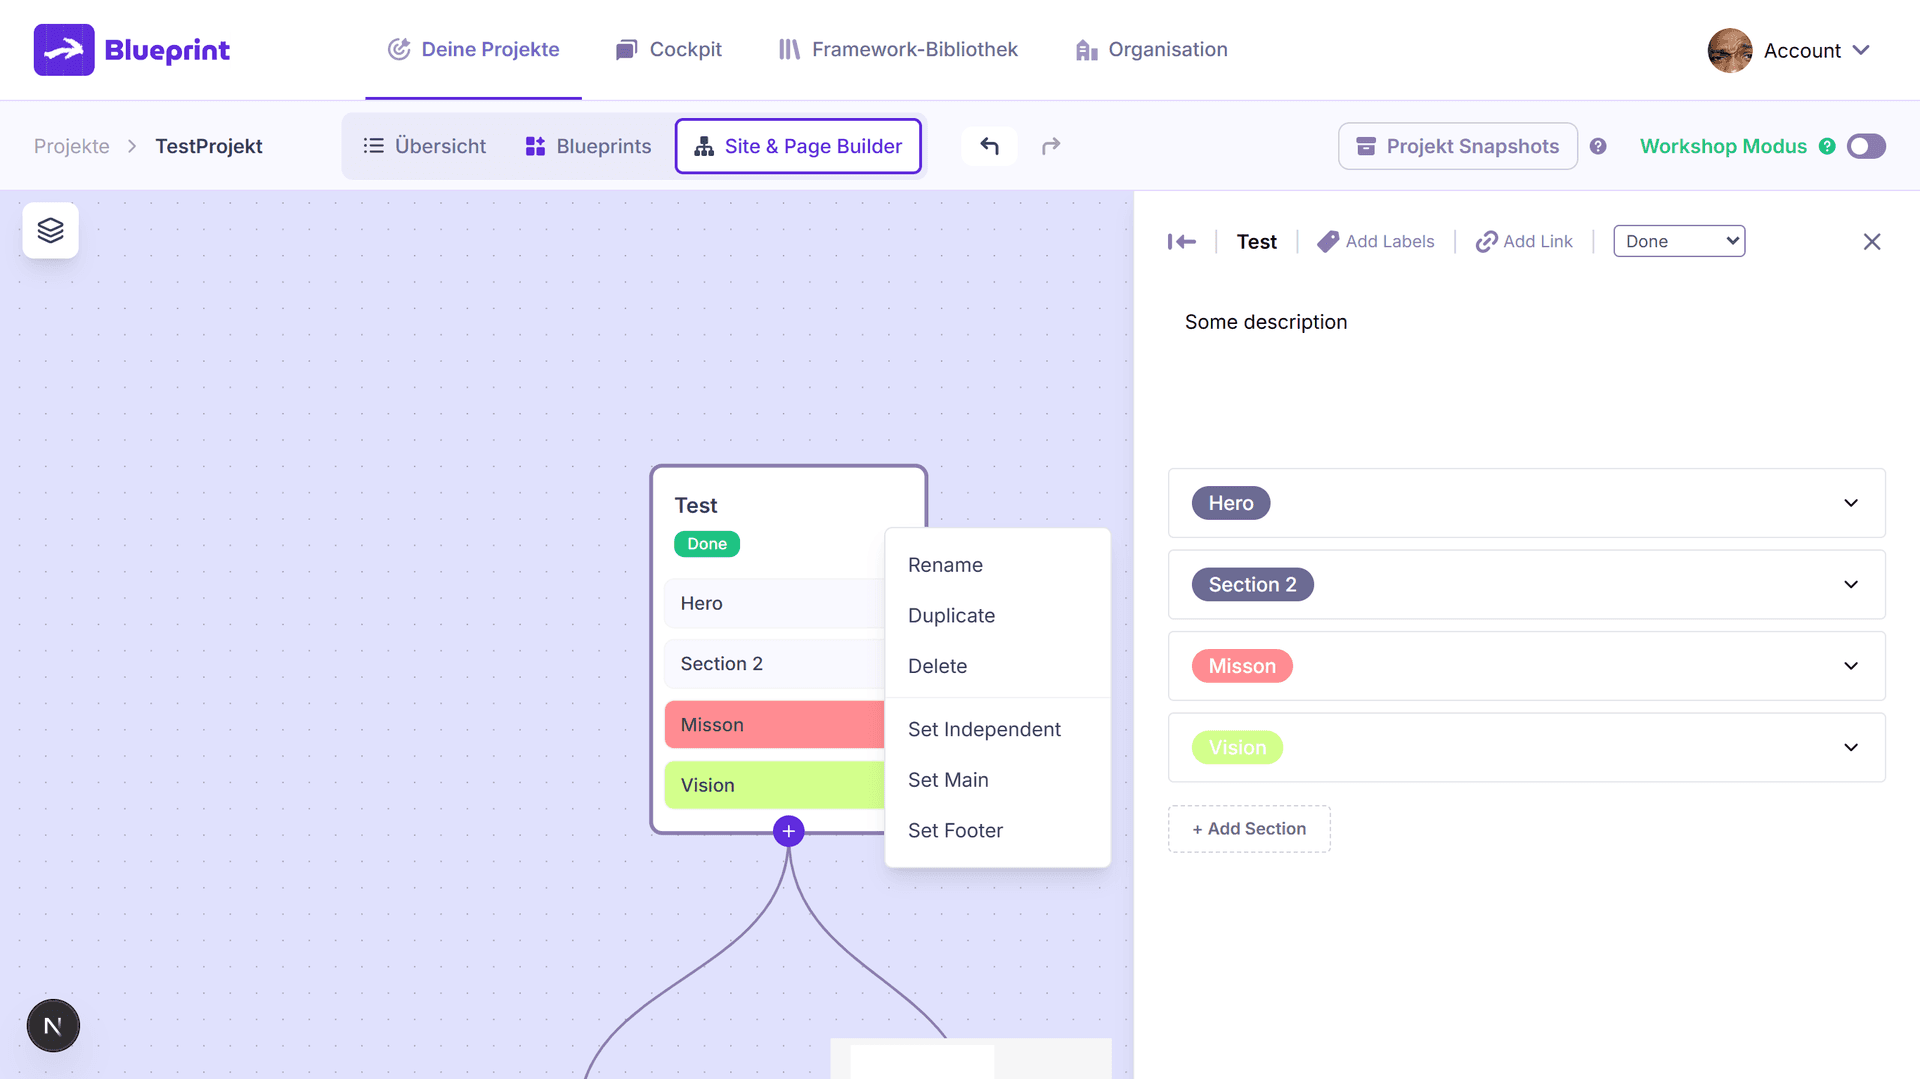Open the Done status dropdown
Image resolution: width=1920 pixels, height=1079 pixels.
1678,241
